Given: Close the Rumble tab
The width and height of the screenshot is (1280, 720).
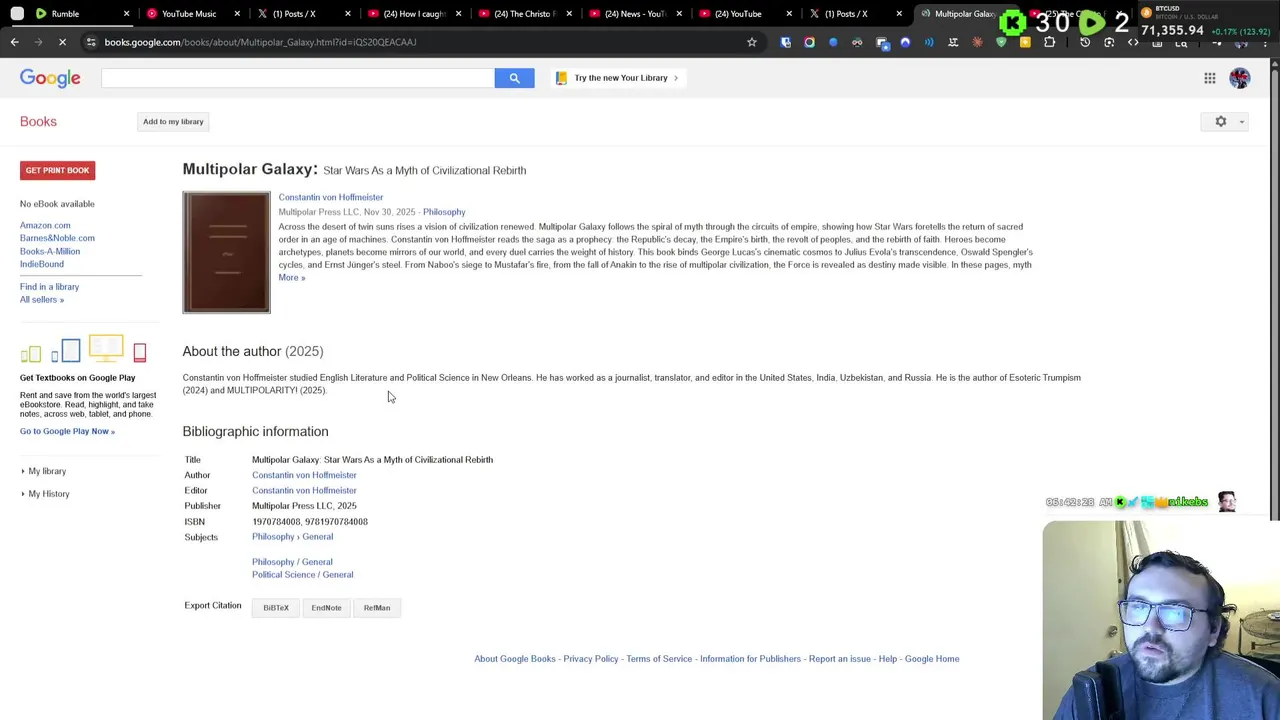Looking at the screenshot, I should (x=126, y=14).
